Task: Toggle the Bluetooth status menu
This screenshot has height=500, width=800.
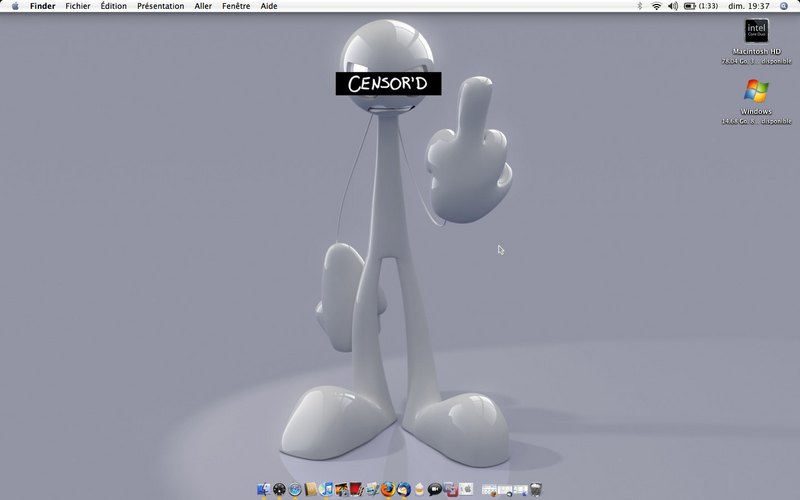Action: 640,6
